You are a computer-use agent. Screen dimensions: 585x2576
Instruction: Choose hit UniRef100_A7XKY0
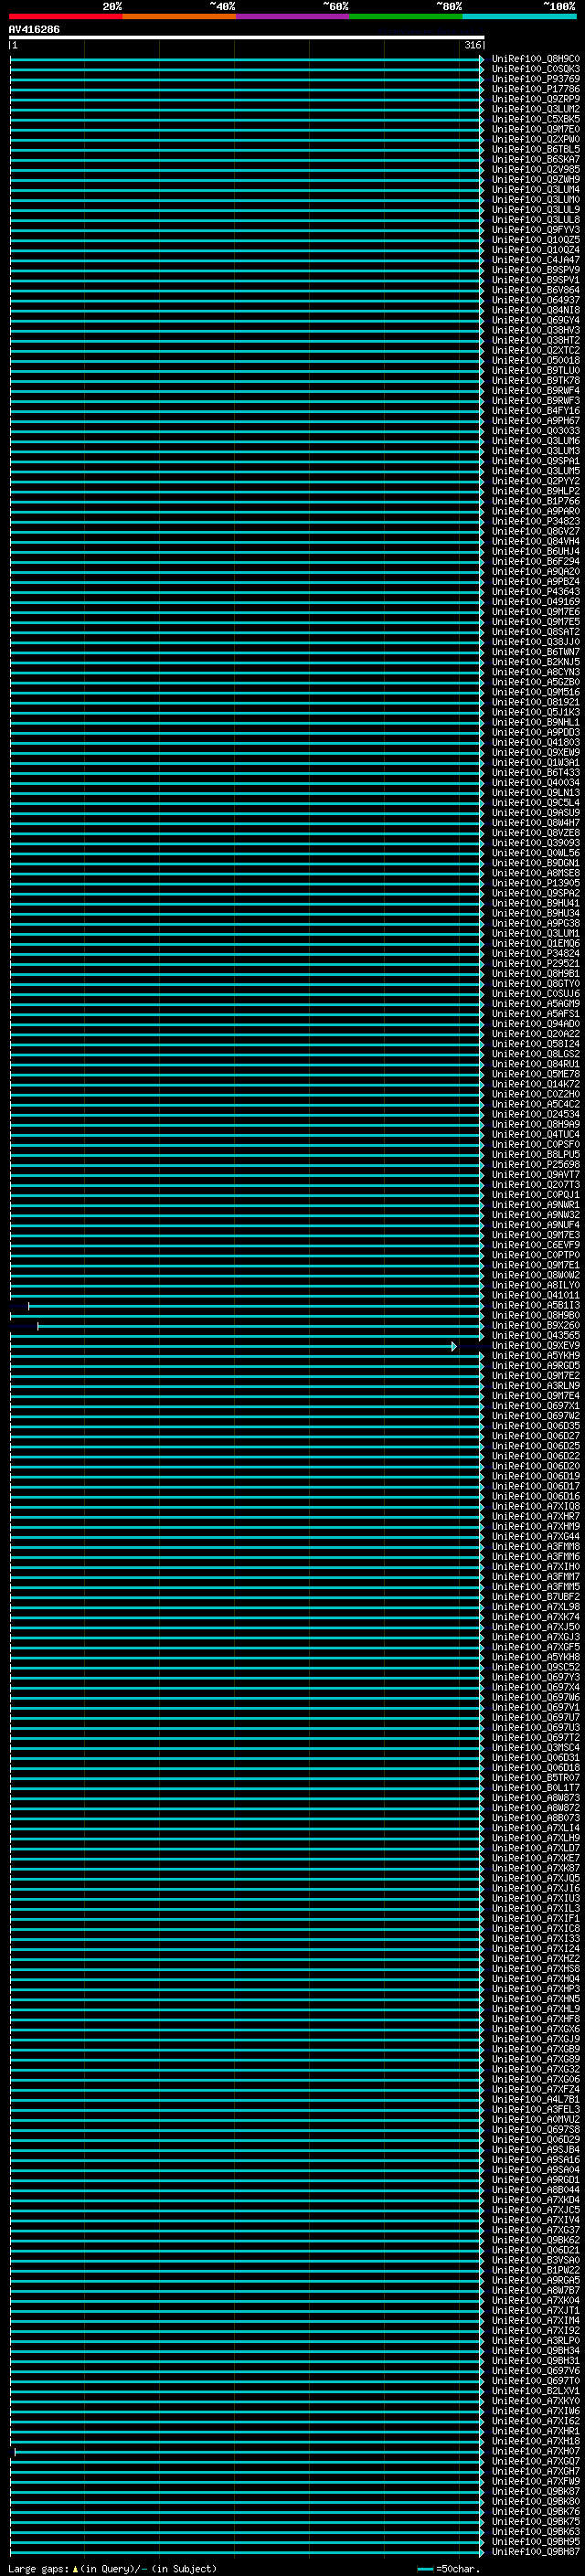tap(536, 2400)
